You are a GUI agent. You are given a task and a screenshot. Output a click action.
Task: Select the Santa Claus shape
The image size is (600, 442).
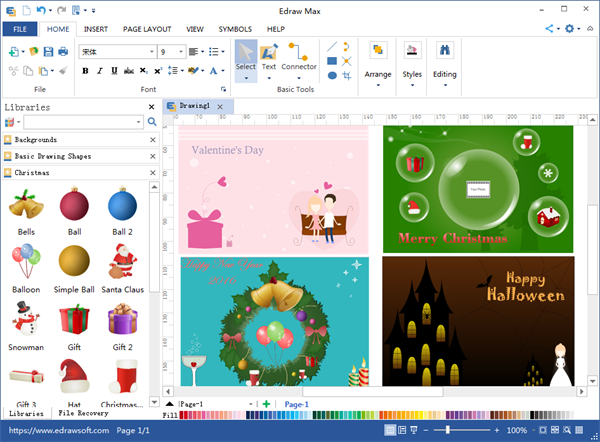(x=122, y=264)
